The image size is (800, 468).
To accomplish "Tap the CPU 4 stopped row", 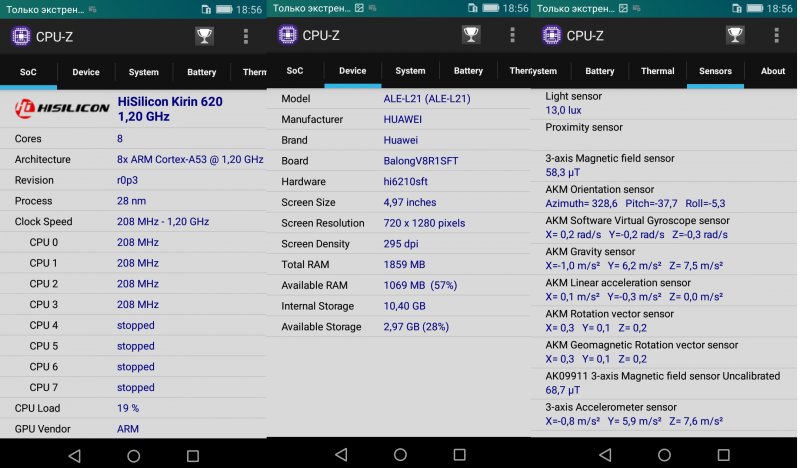I will (133, 325).
